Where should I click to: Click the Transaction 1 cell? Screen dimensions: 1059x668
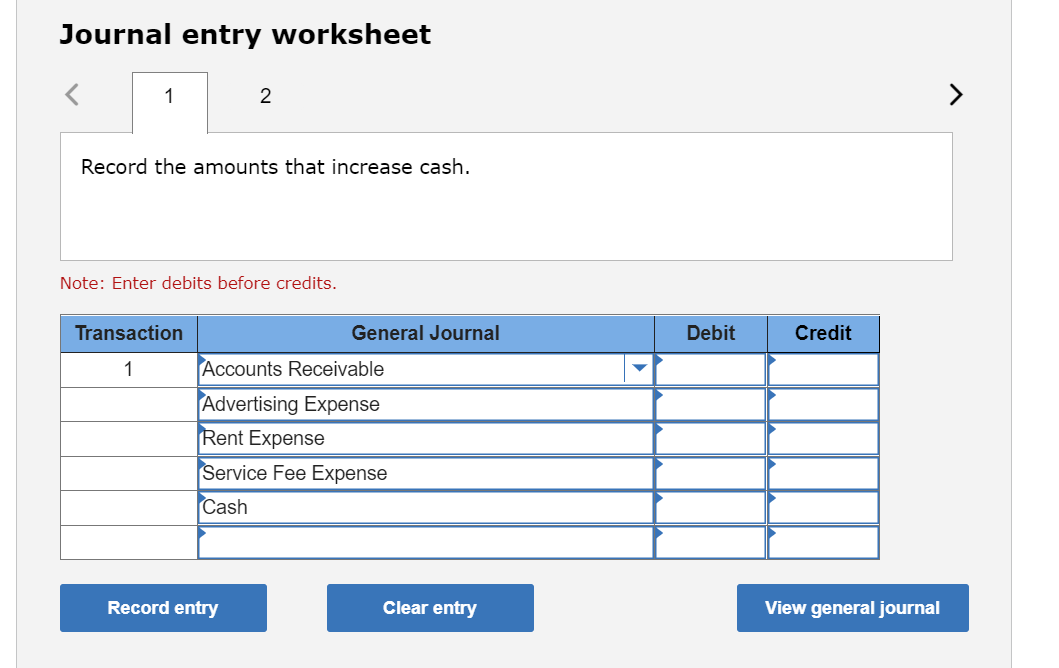click(x=128, y=369)
